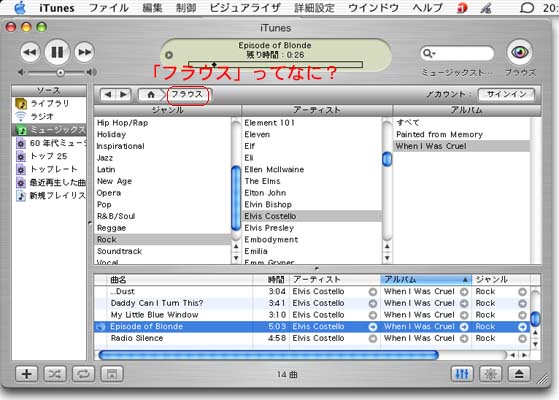Go forward with the store forward arrow
Screen dimensions: 559x400
pyautogui.click(x=123, y=94)
